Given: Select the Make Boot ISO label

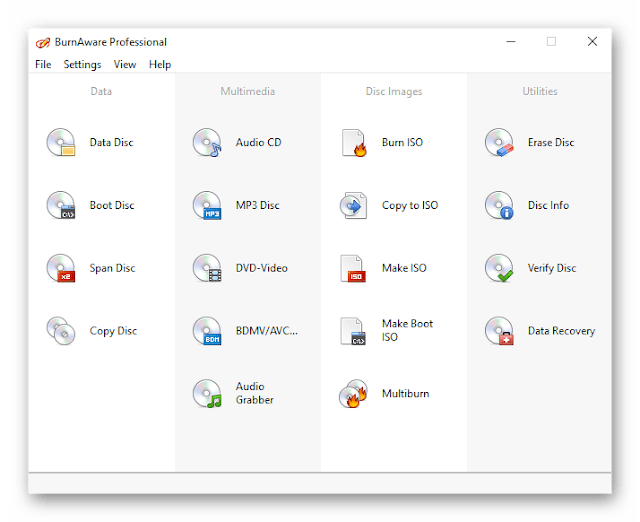Looking at the screenshot, I should 407,330.
